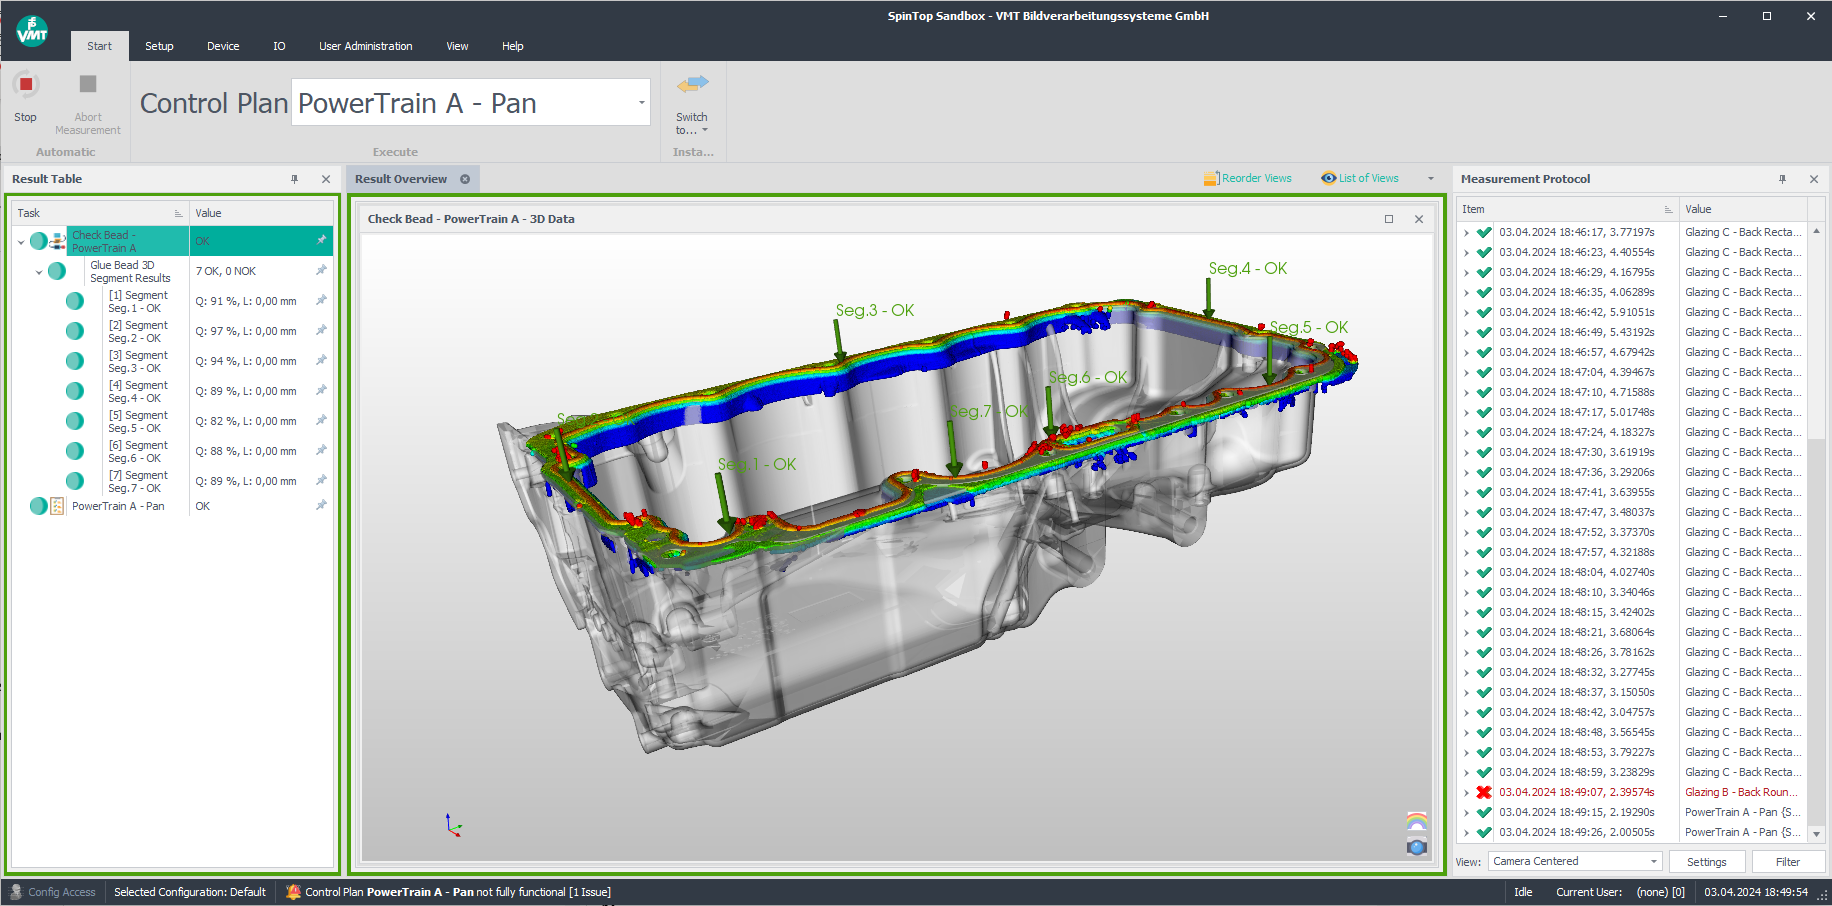Image resolution: width=1832 pixels, height=906 pixels.
Task: Pin the Measurement Protocol panel
Action: (x=1782, y=179)
